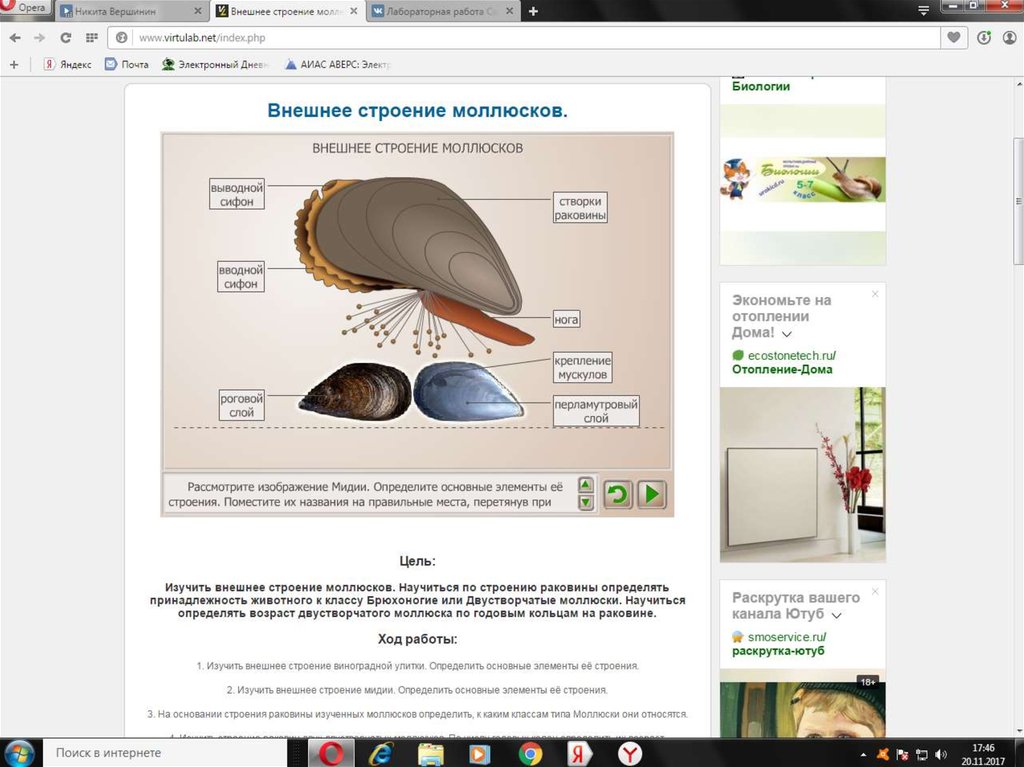
Task: Expand the Раскрутка вашего канала Ютуб chevron
Action: 836,614
